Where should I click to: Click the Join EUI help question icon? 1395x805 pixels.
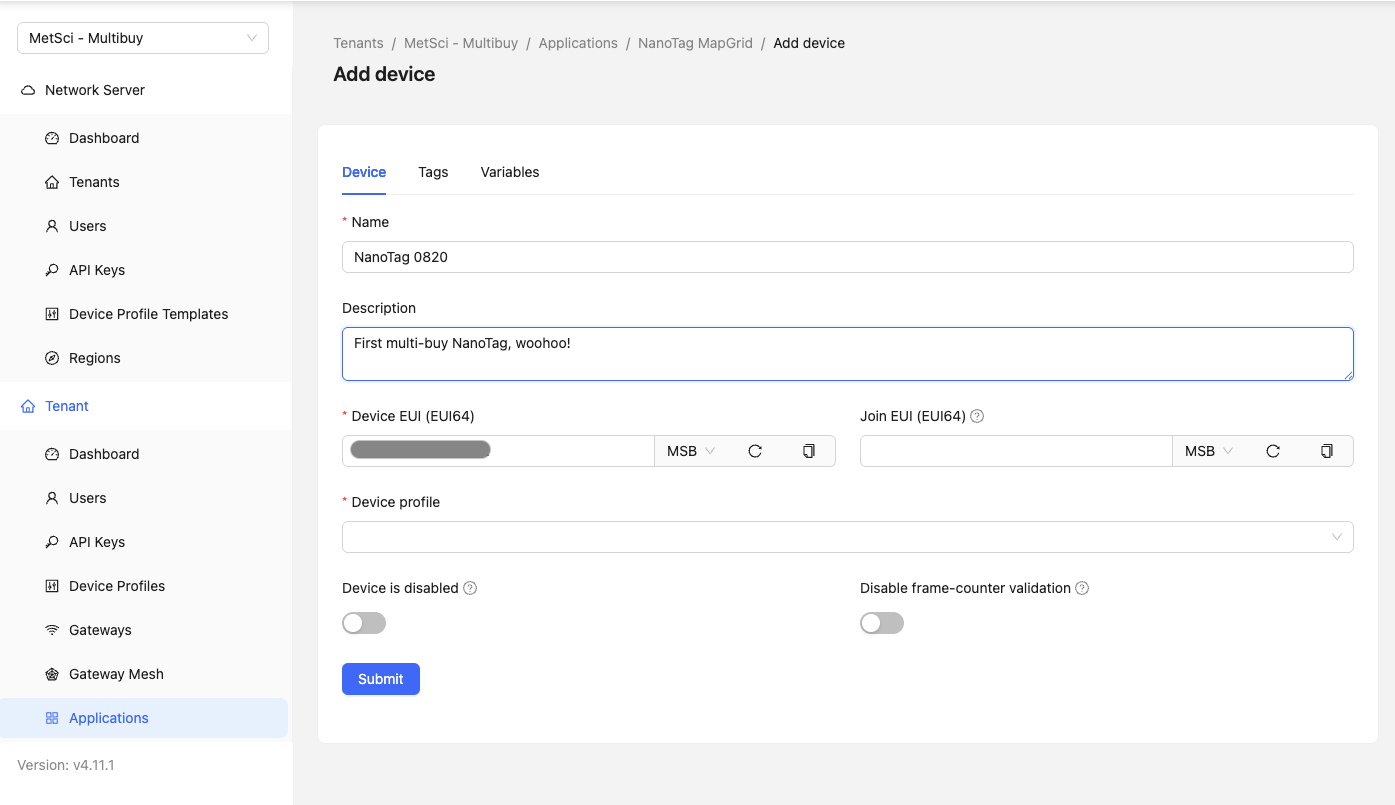point(977,416)
